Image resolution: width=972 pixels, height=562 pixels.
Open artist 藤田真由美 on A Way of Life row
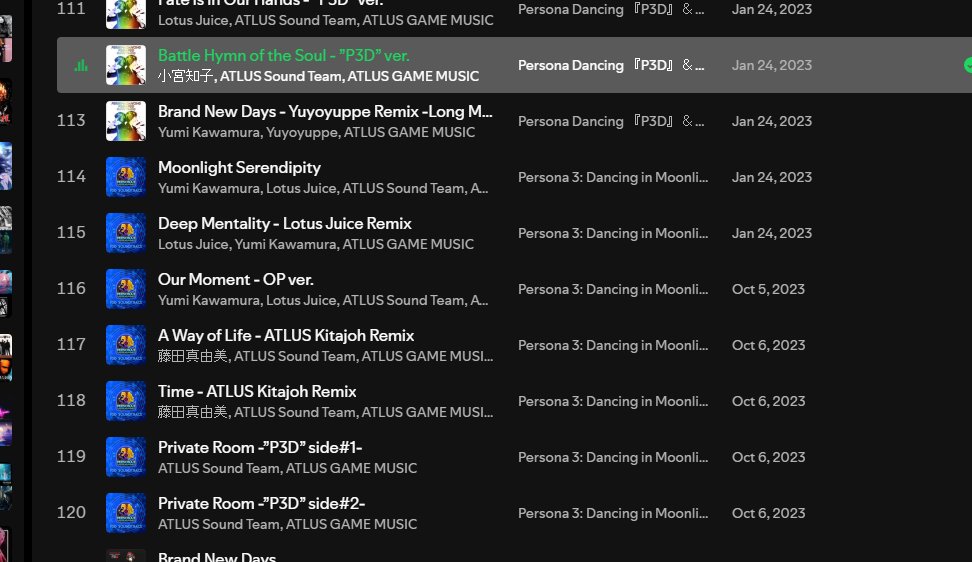coord(193,356)
